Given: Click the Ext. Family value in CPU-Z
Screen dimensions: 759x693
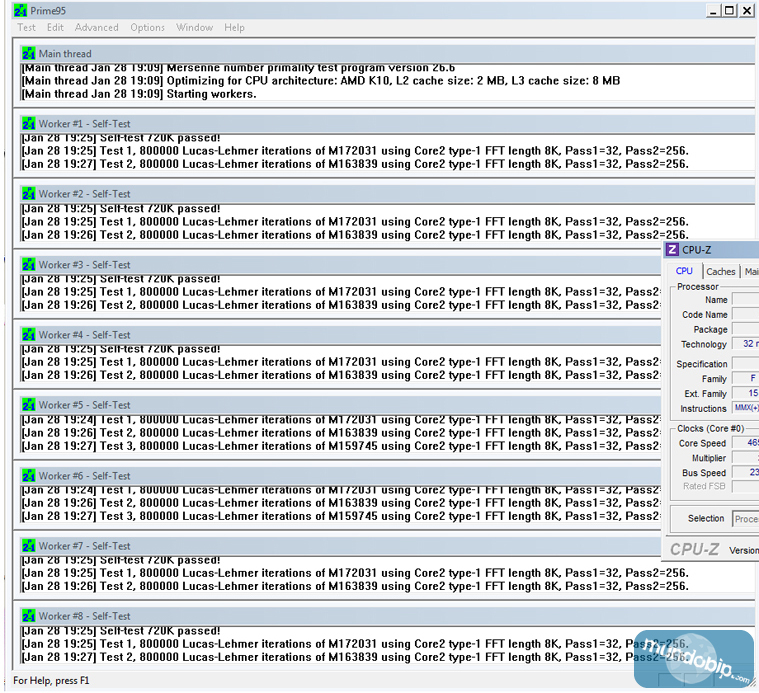Looking at the screenshot, I should coord(746,393).
